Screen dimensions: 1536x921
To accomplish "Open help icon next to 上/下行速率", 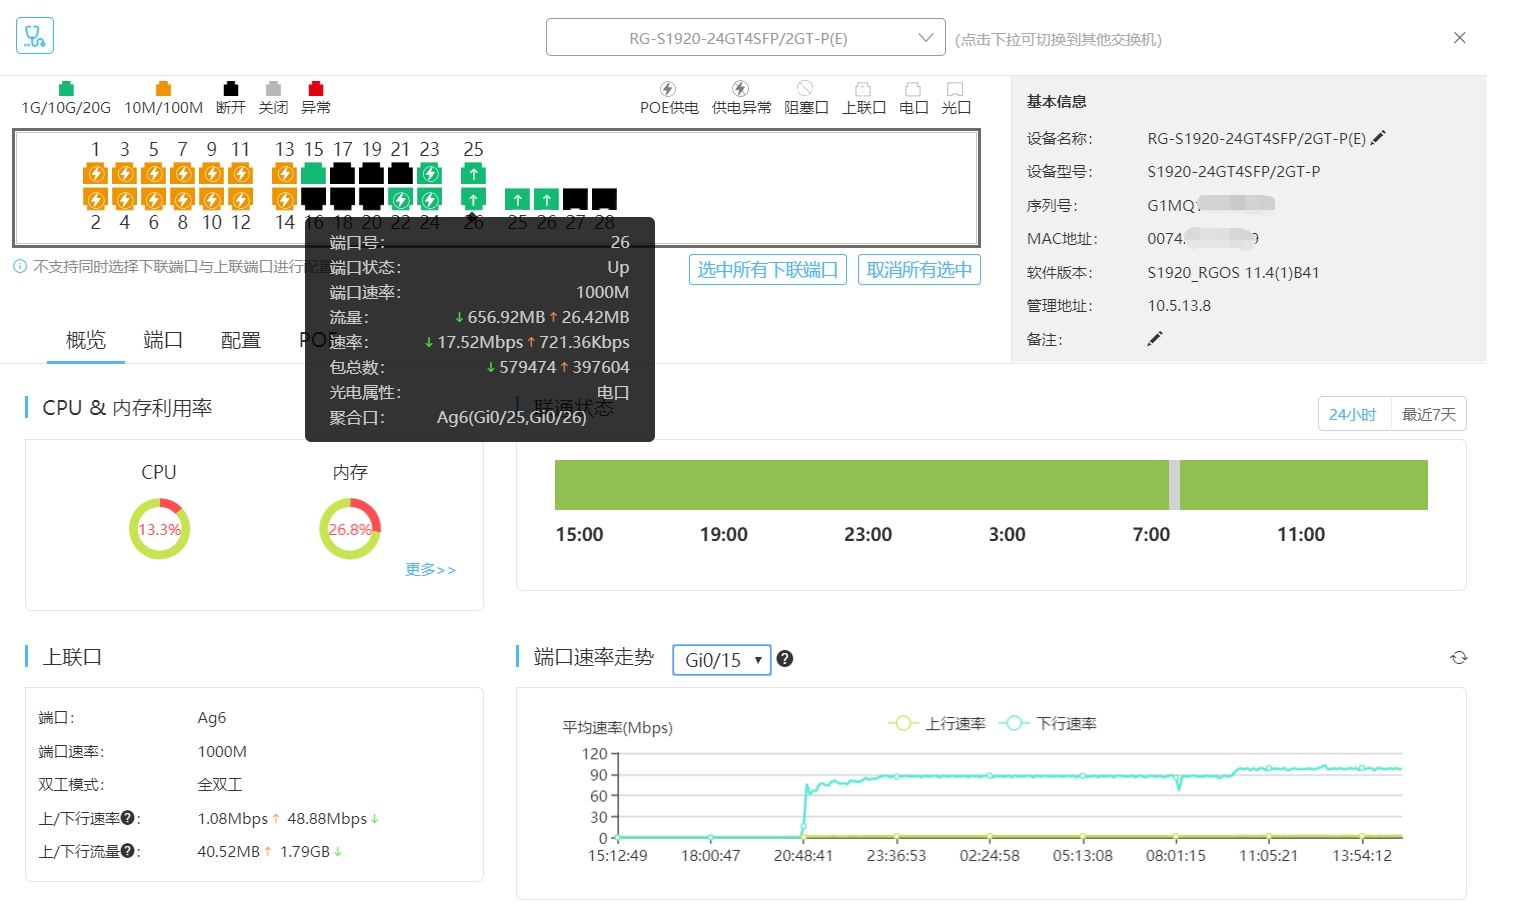I will 128,818.
